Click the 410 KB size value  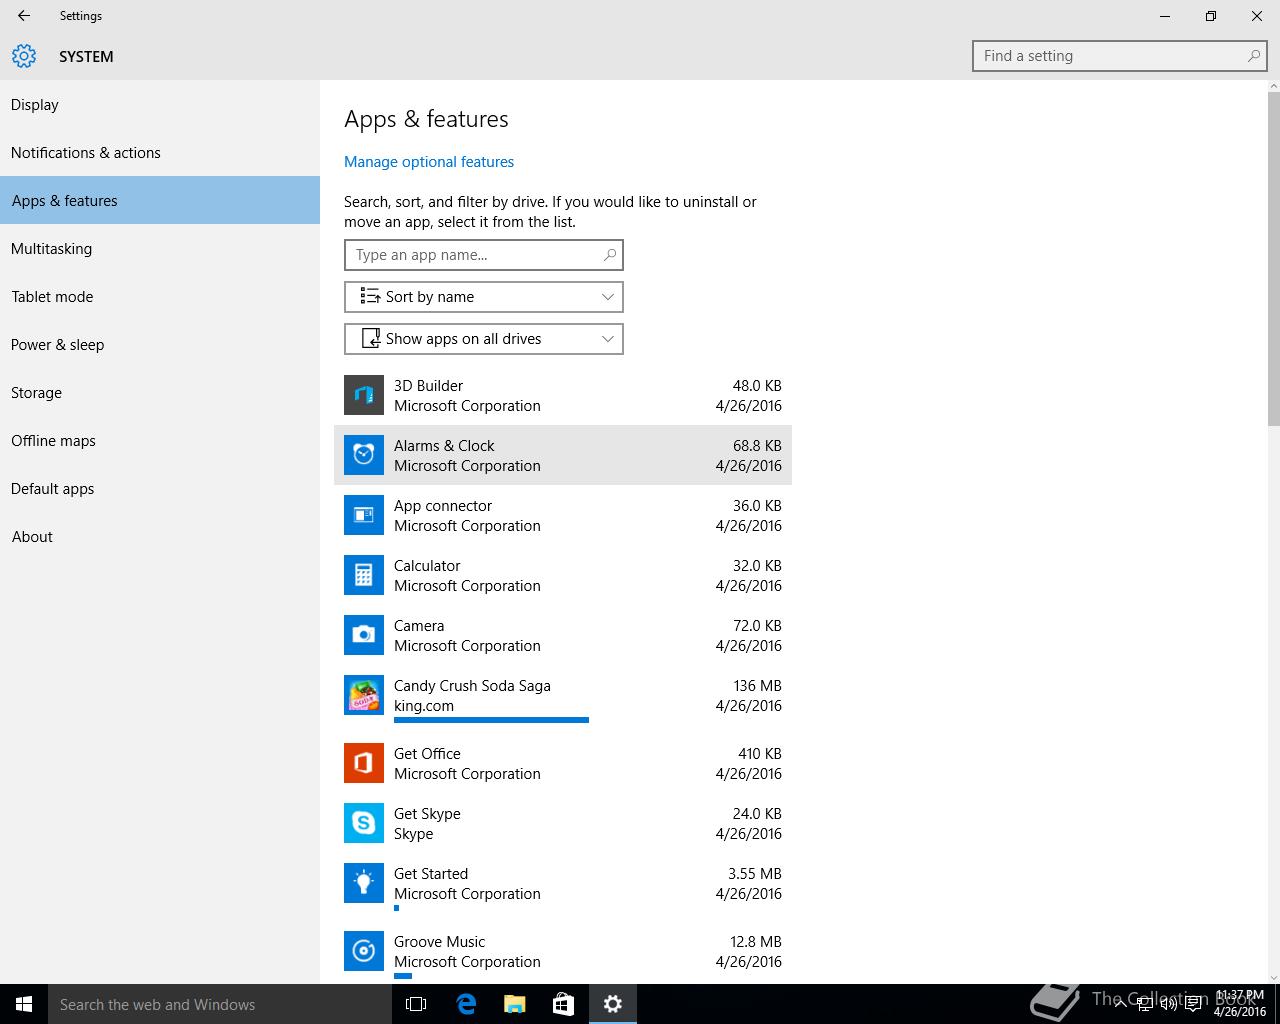point(760,754)
